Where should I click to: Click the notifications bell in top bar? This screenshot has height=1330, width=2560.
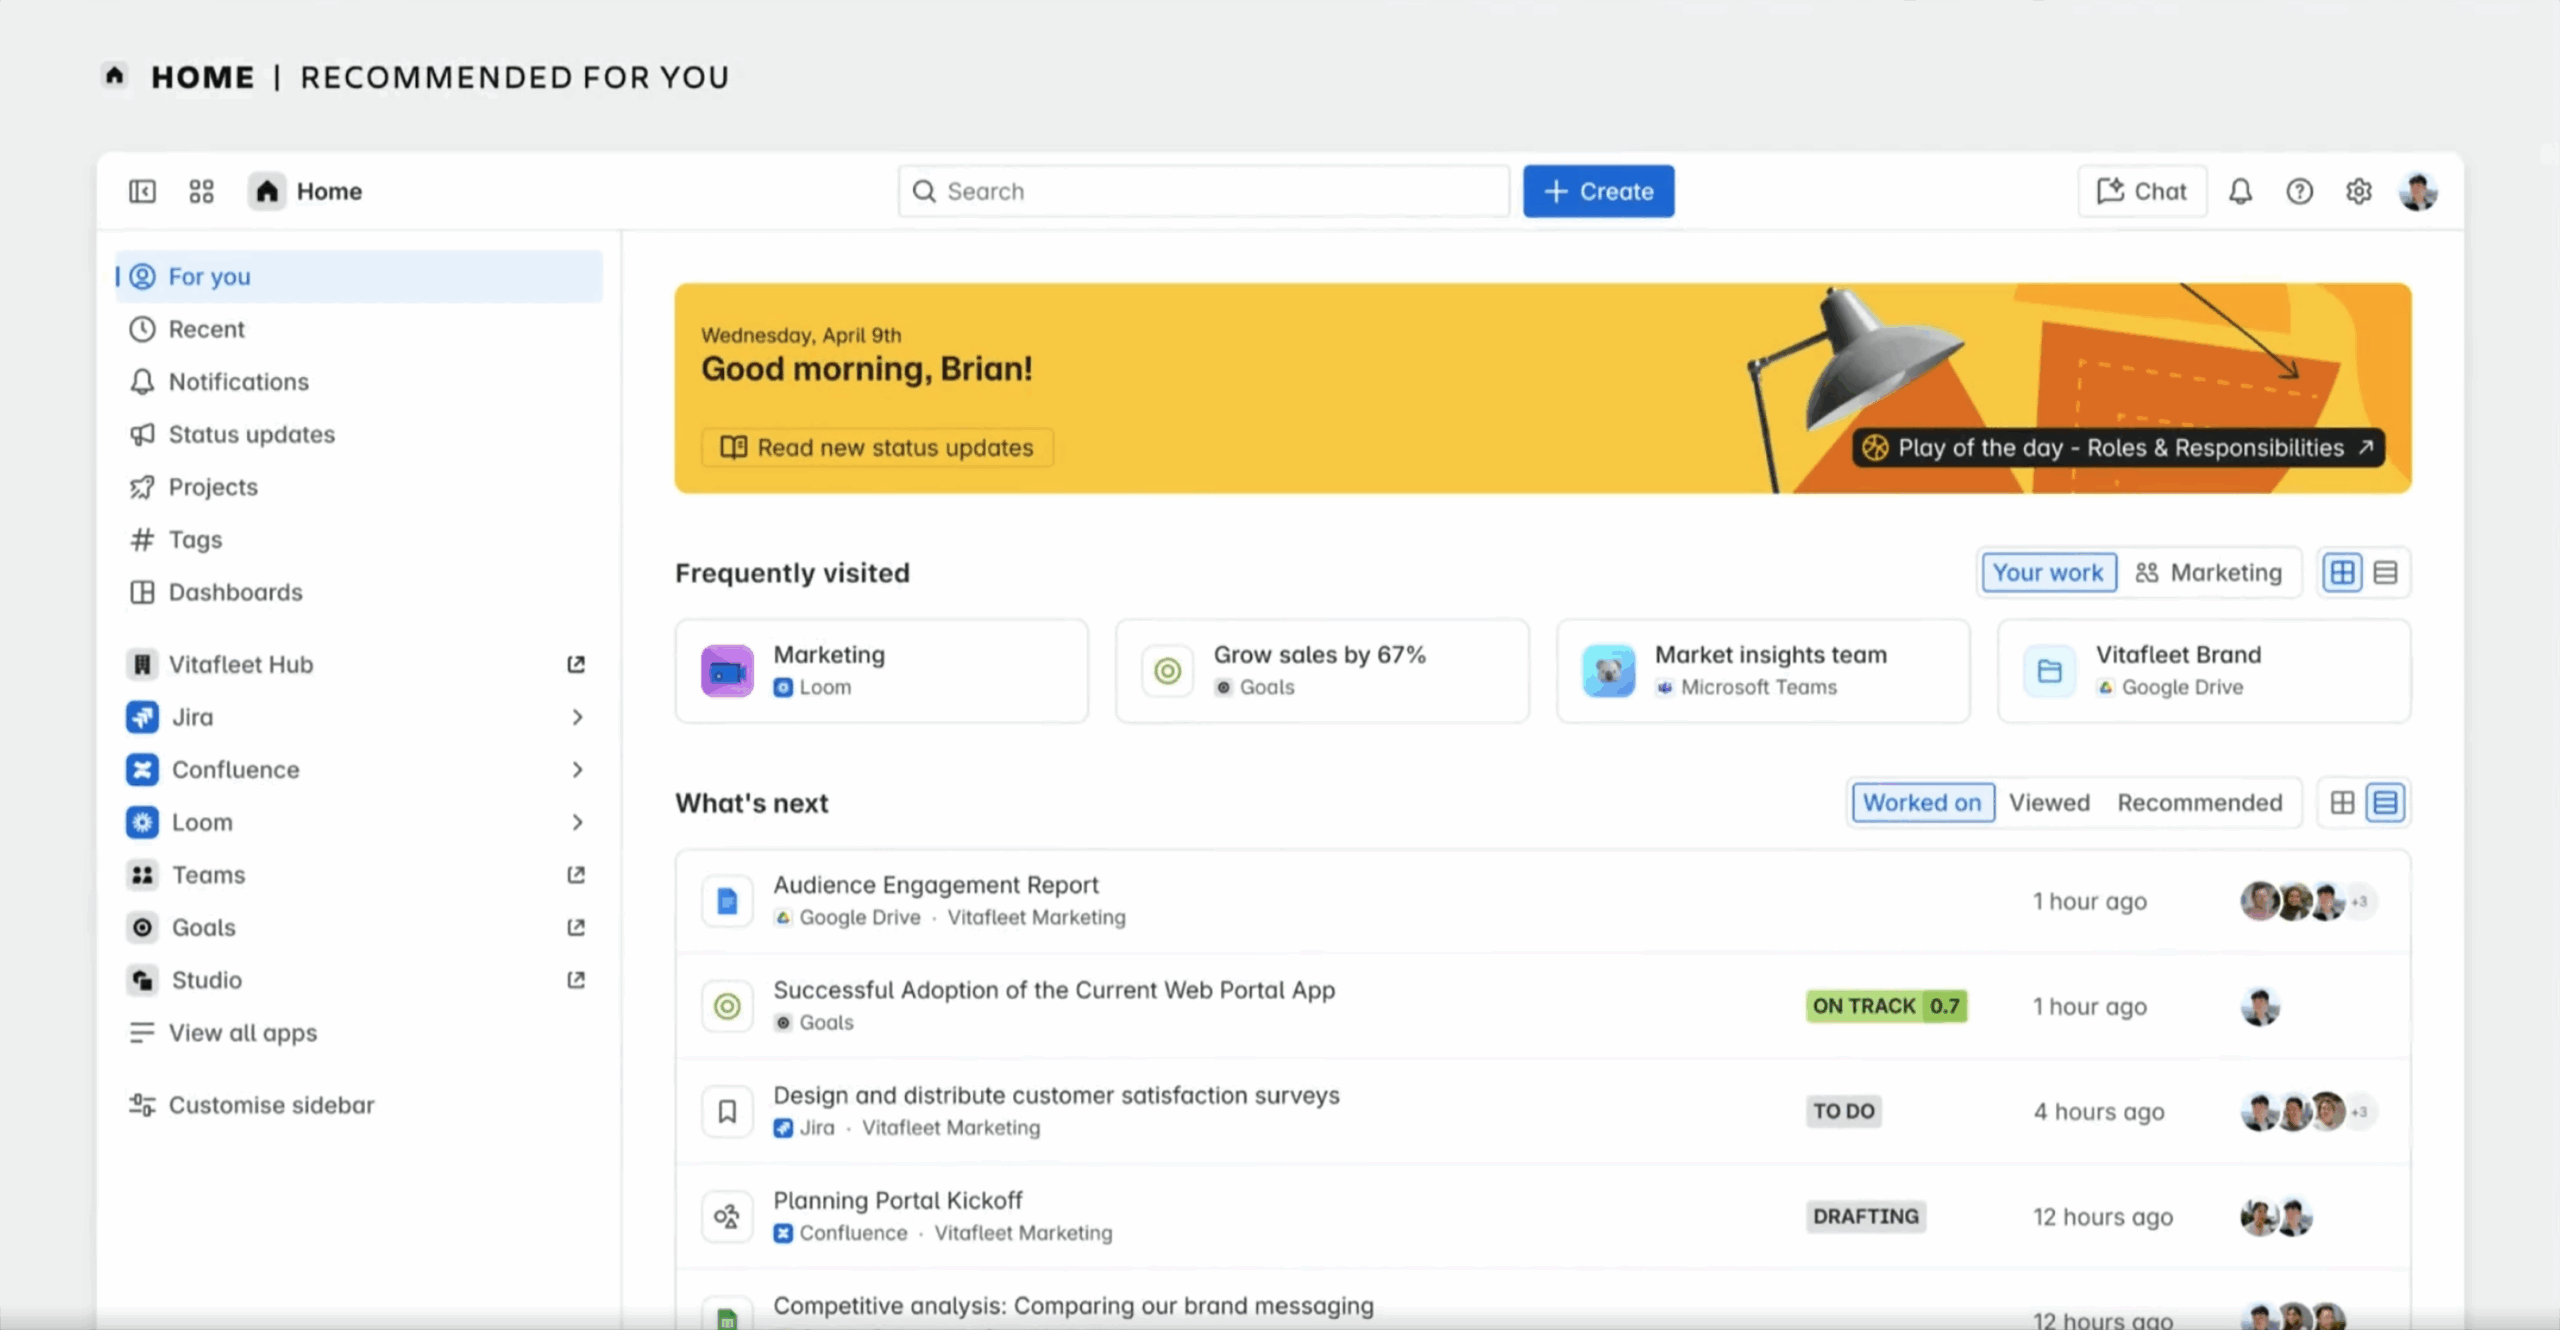point(2240,191)
